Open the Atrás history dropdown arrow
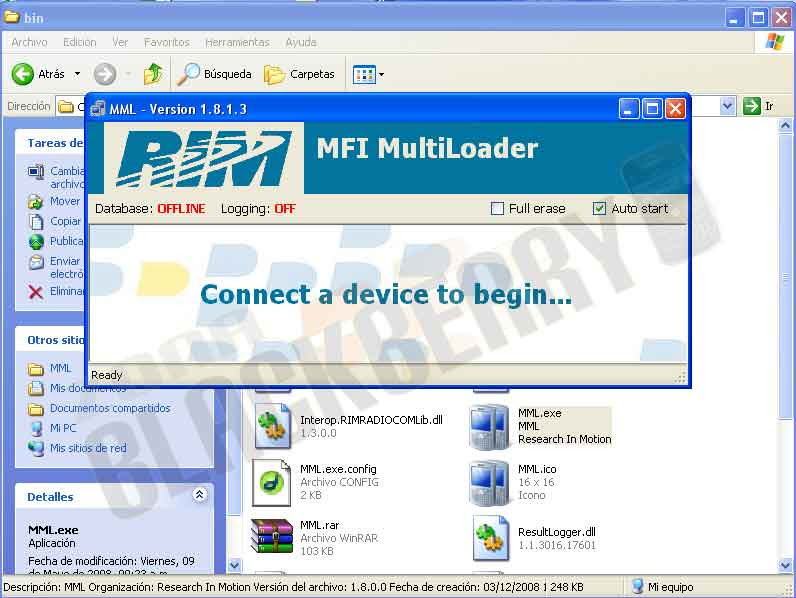Image resolution: width=796 pixels, height=598 pixels. click(77, 74)
